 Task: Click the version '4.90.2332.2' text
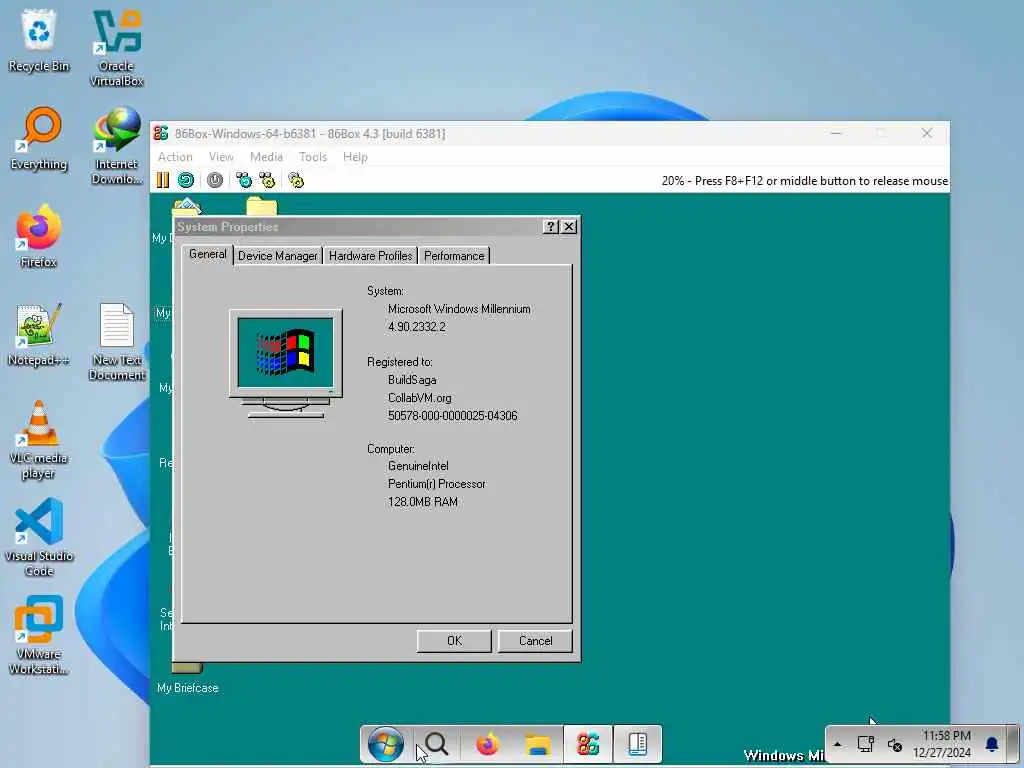pyautogui.click(x=417, y=327)
